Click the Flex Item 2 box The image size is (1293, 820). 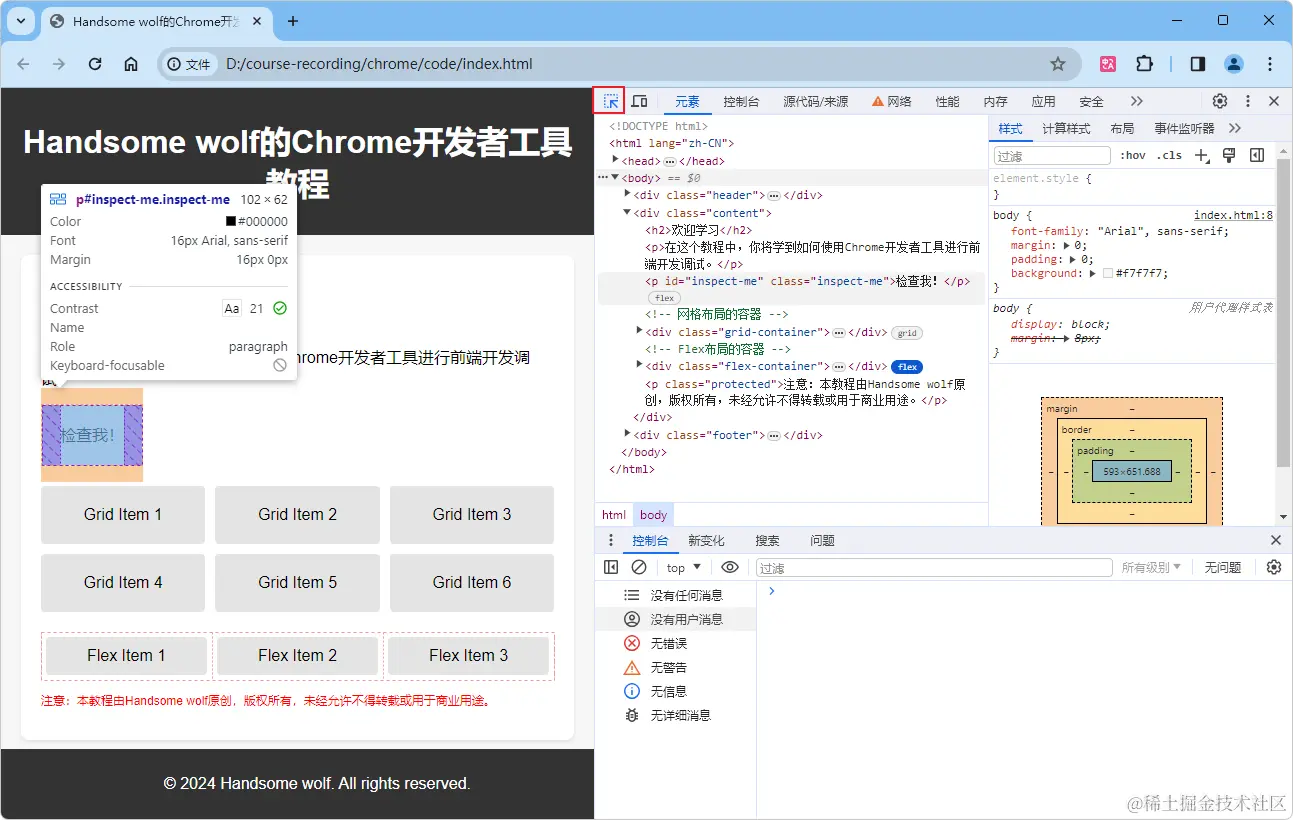click(297, 656)
